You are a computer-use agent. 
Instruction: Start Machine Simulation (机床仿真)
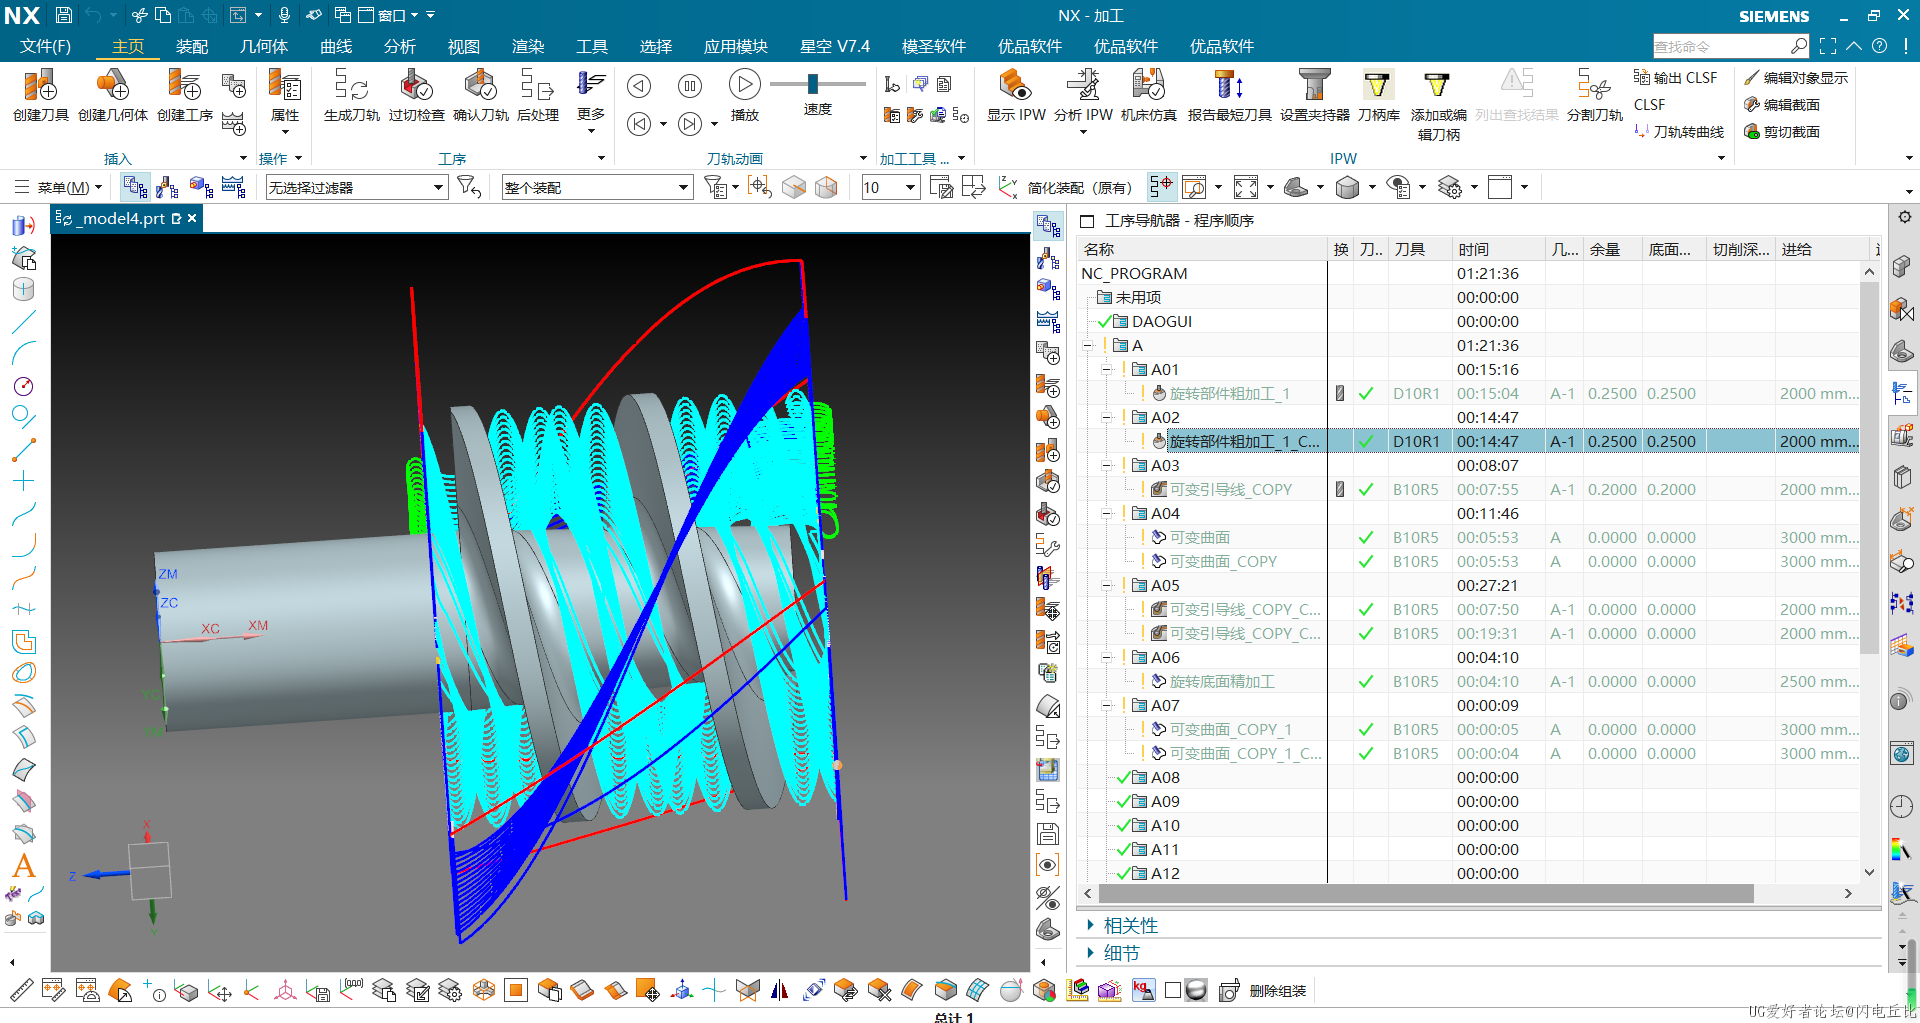point(1149,96)
